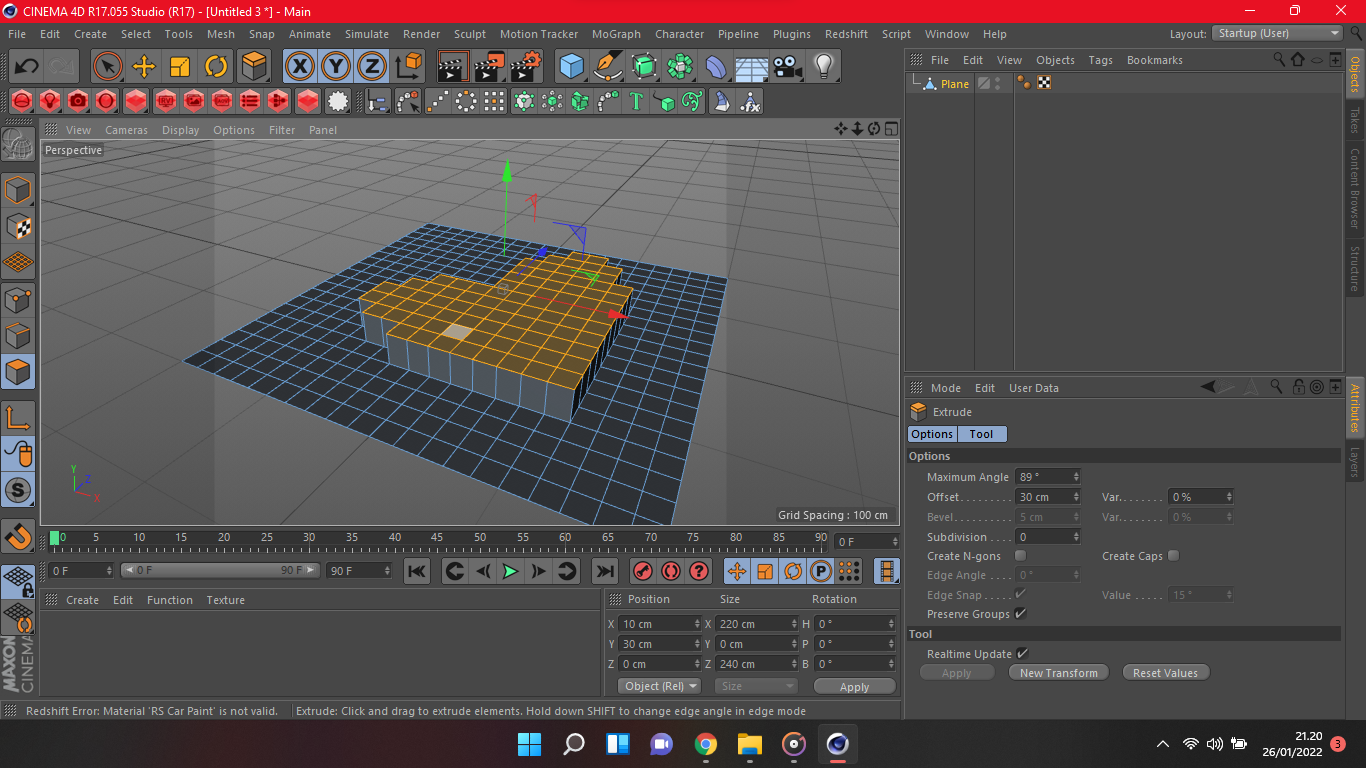Open the Simulate menu
The image size is (1366, 768).
tap(367, 34)
